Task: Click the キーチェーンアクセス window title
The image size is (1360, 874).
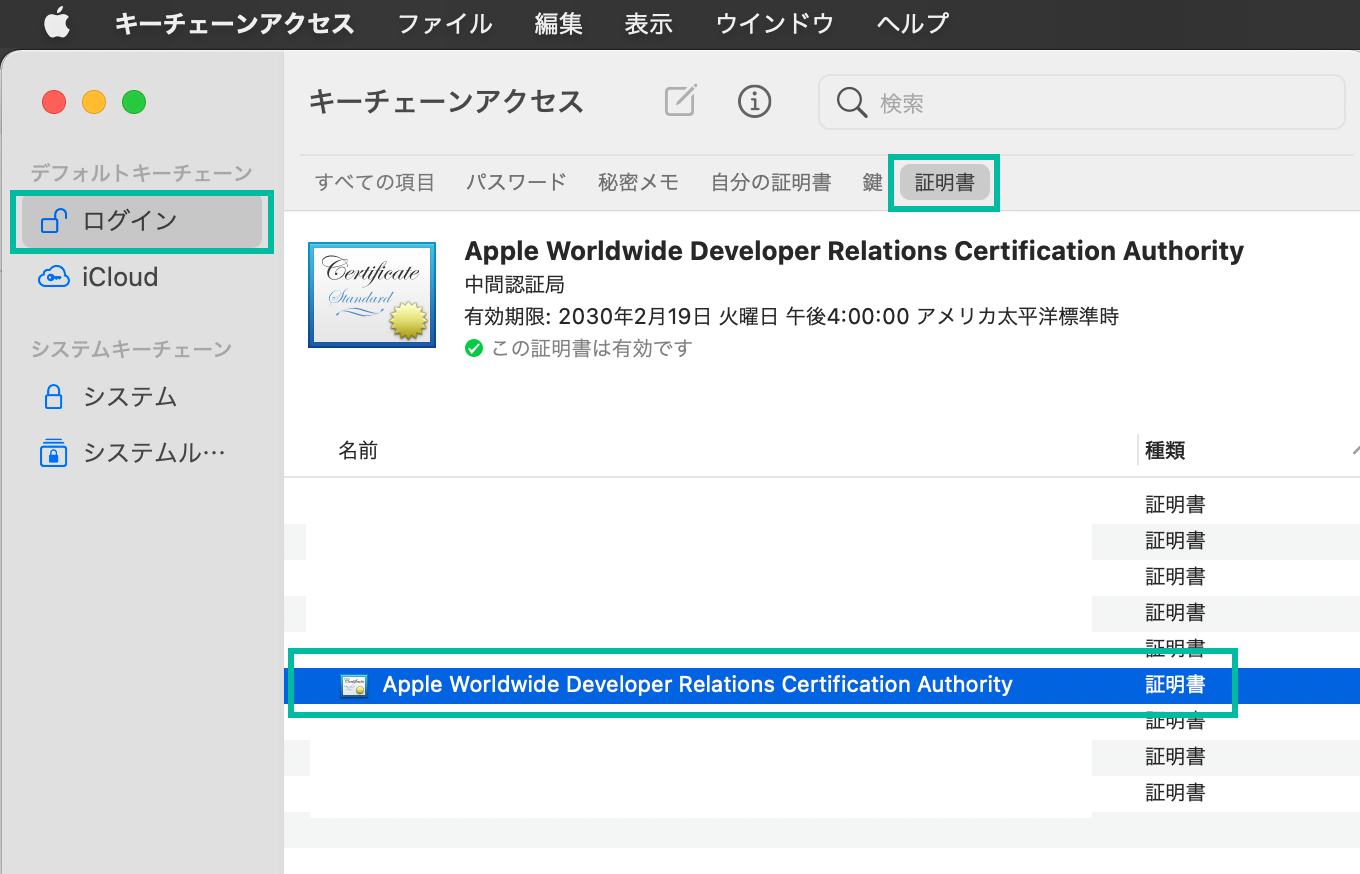Action: tap(446, 101)
